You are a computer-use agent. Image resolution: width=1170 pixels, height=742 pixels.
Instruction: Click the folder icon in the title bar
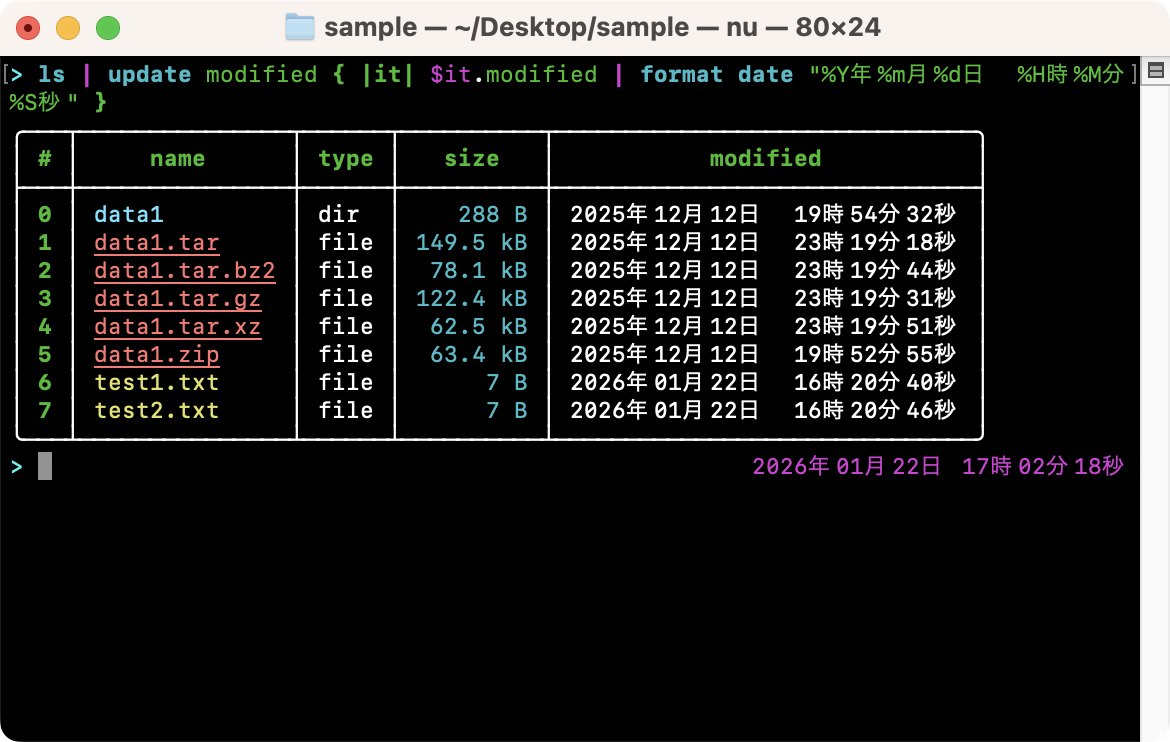(x=299, y=27)
